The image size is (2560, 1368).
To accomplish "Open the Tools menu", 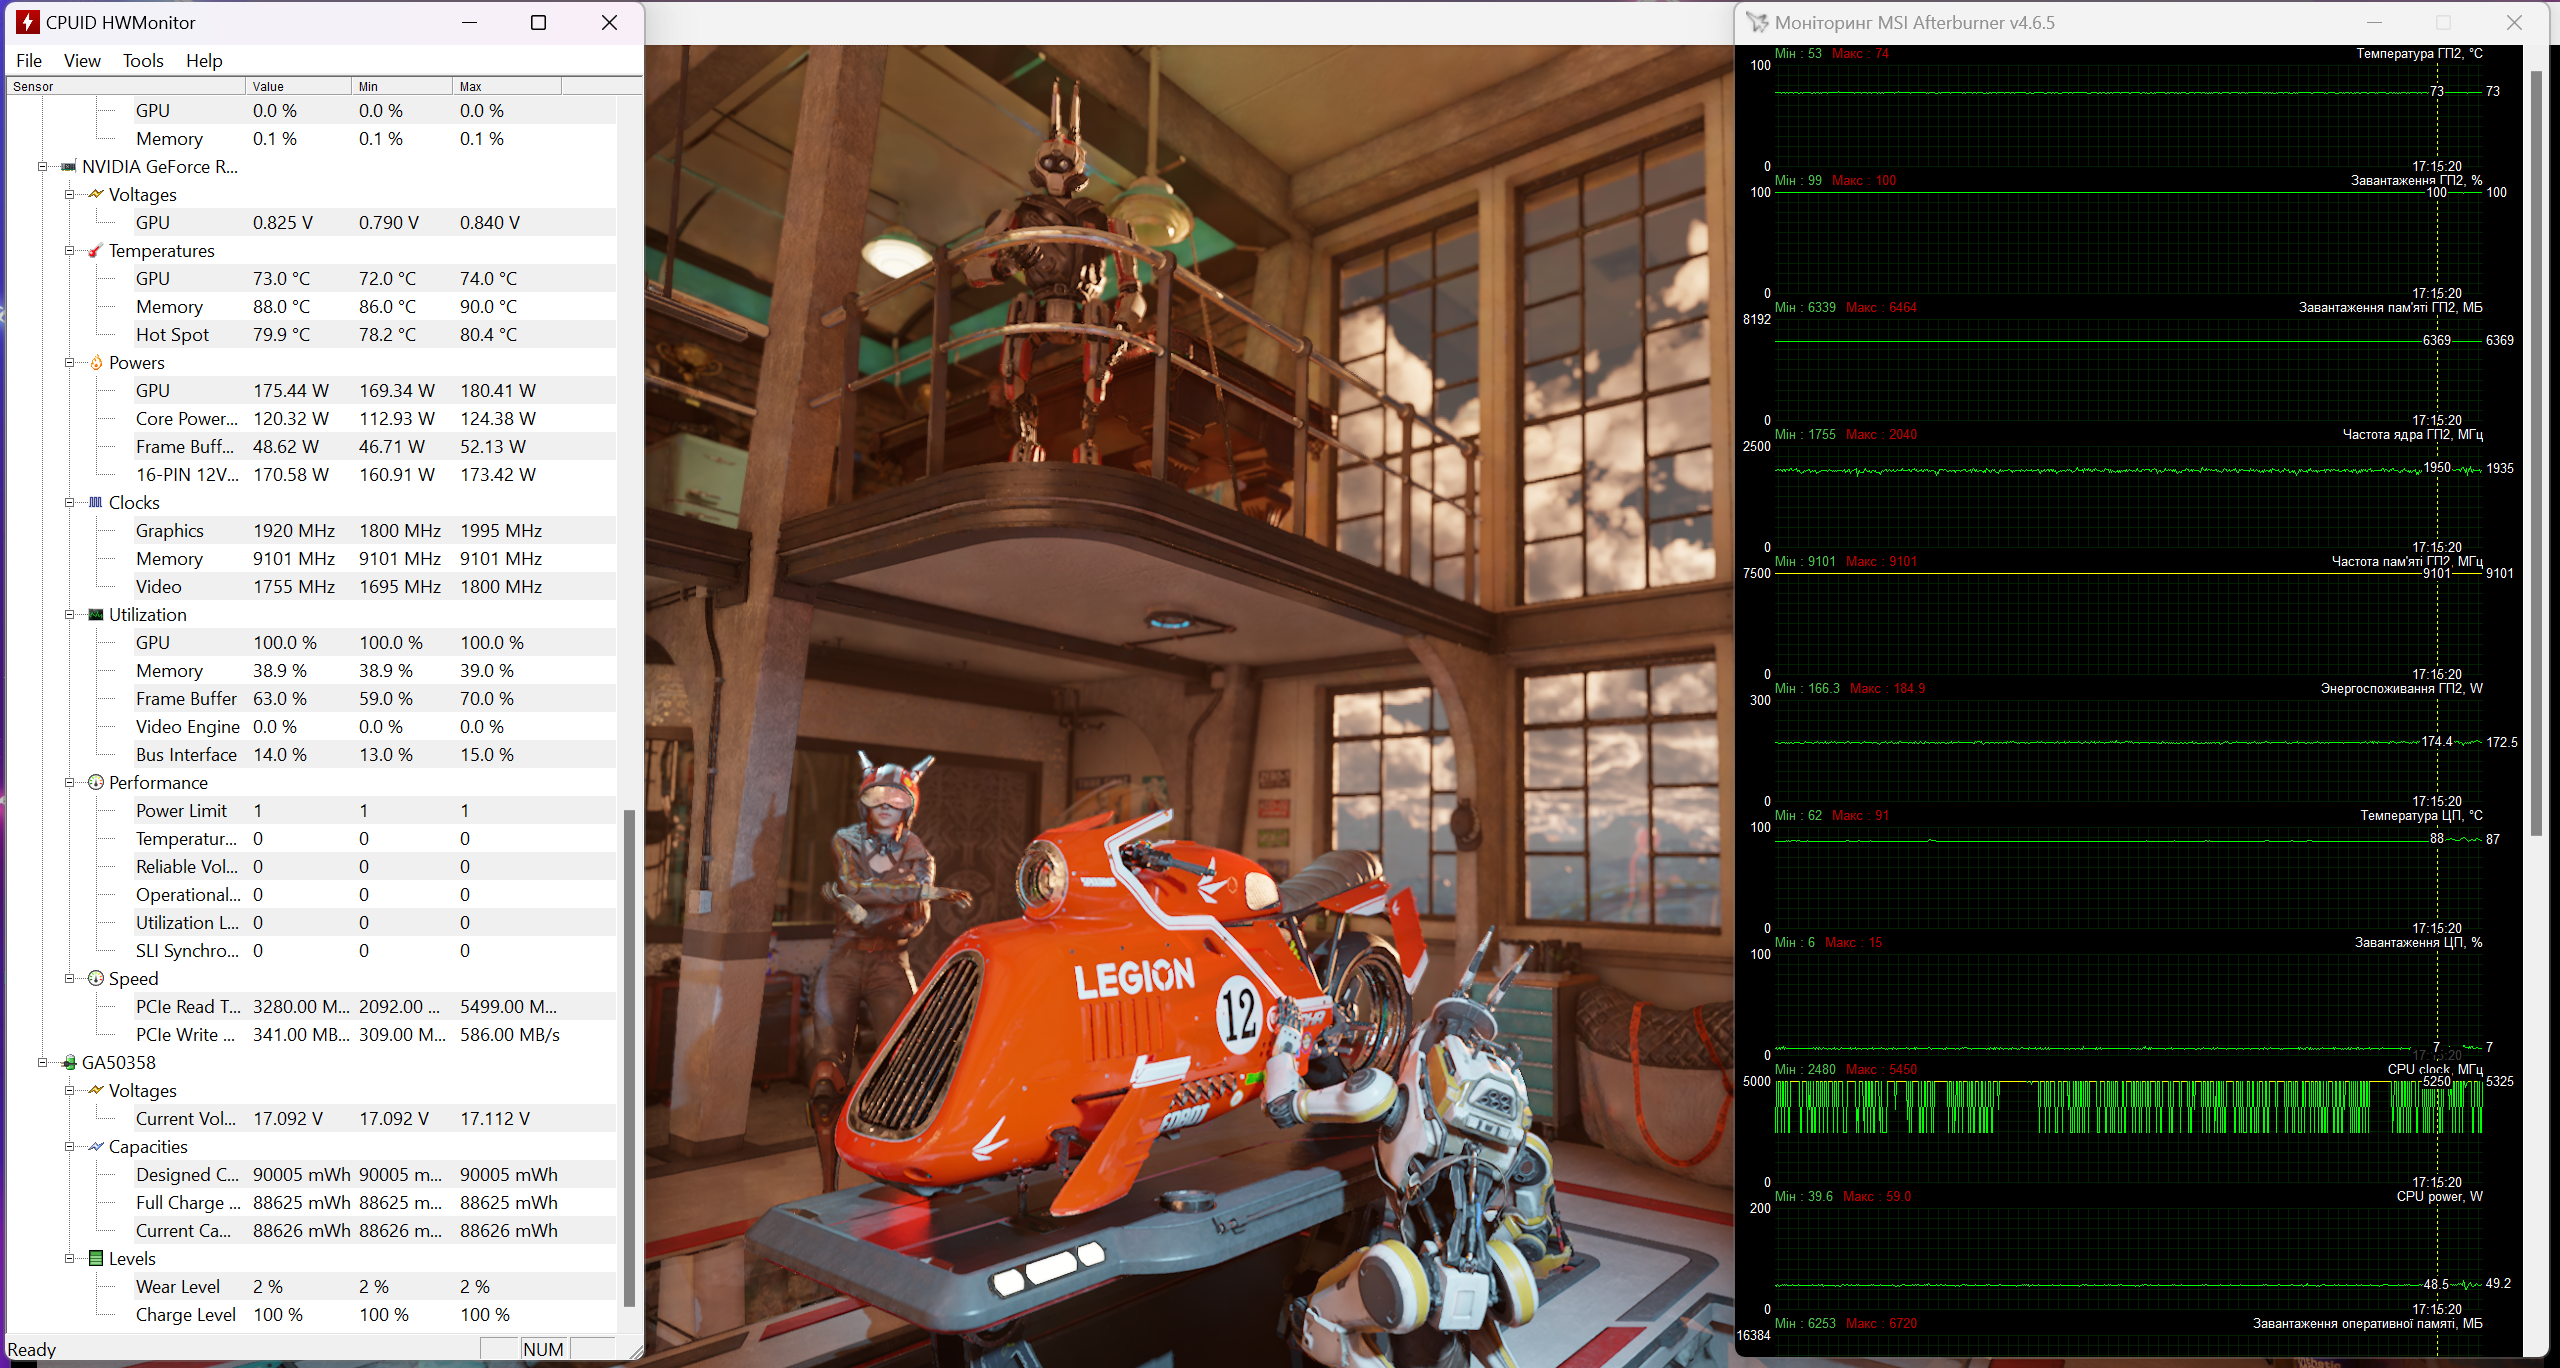I will [143, 61].
